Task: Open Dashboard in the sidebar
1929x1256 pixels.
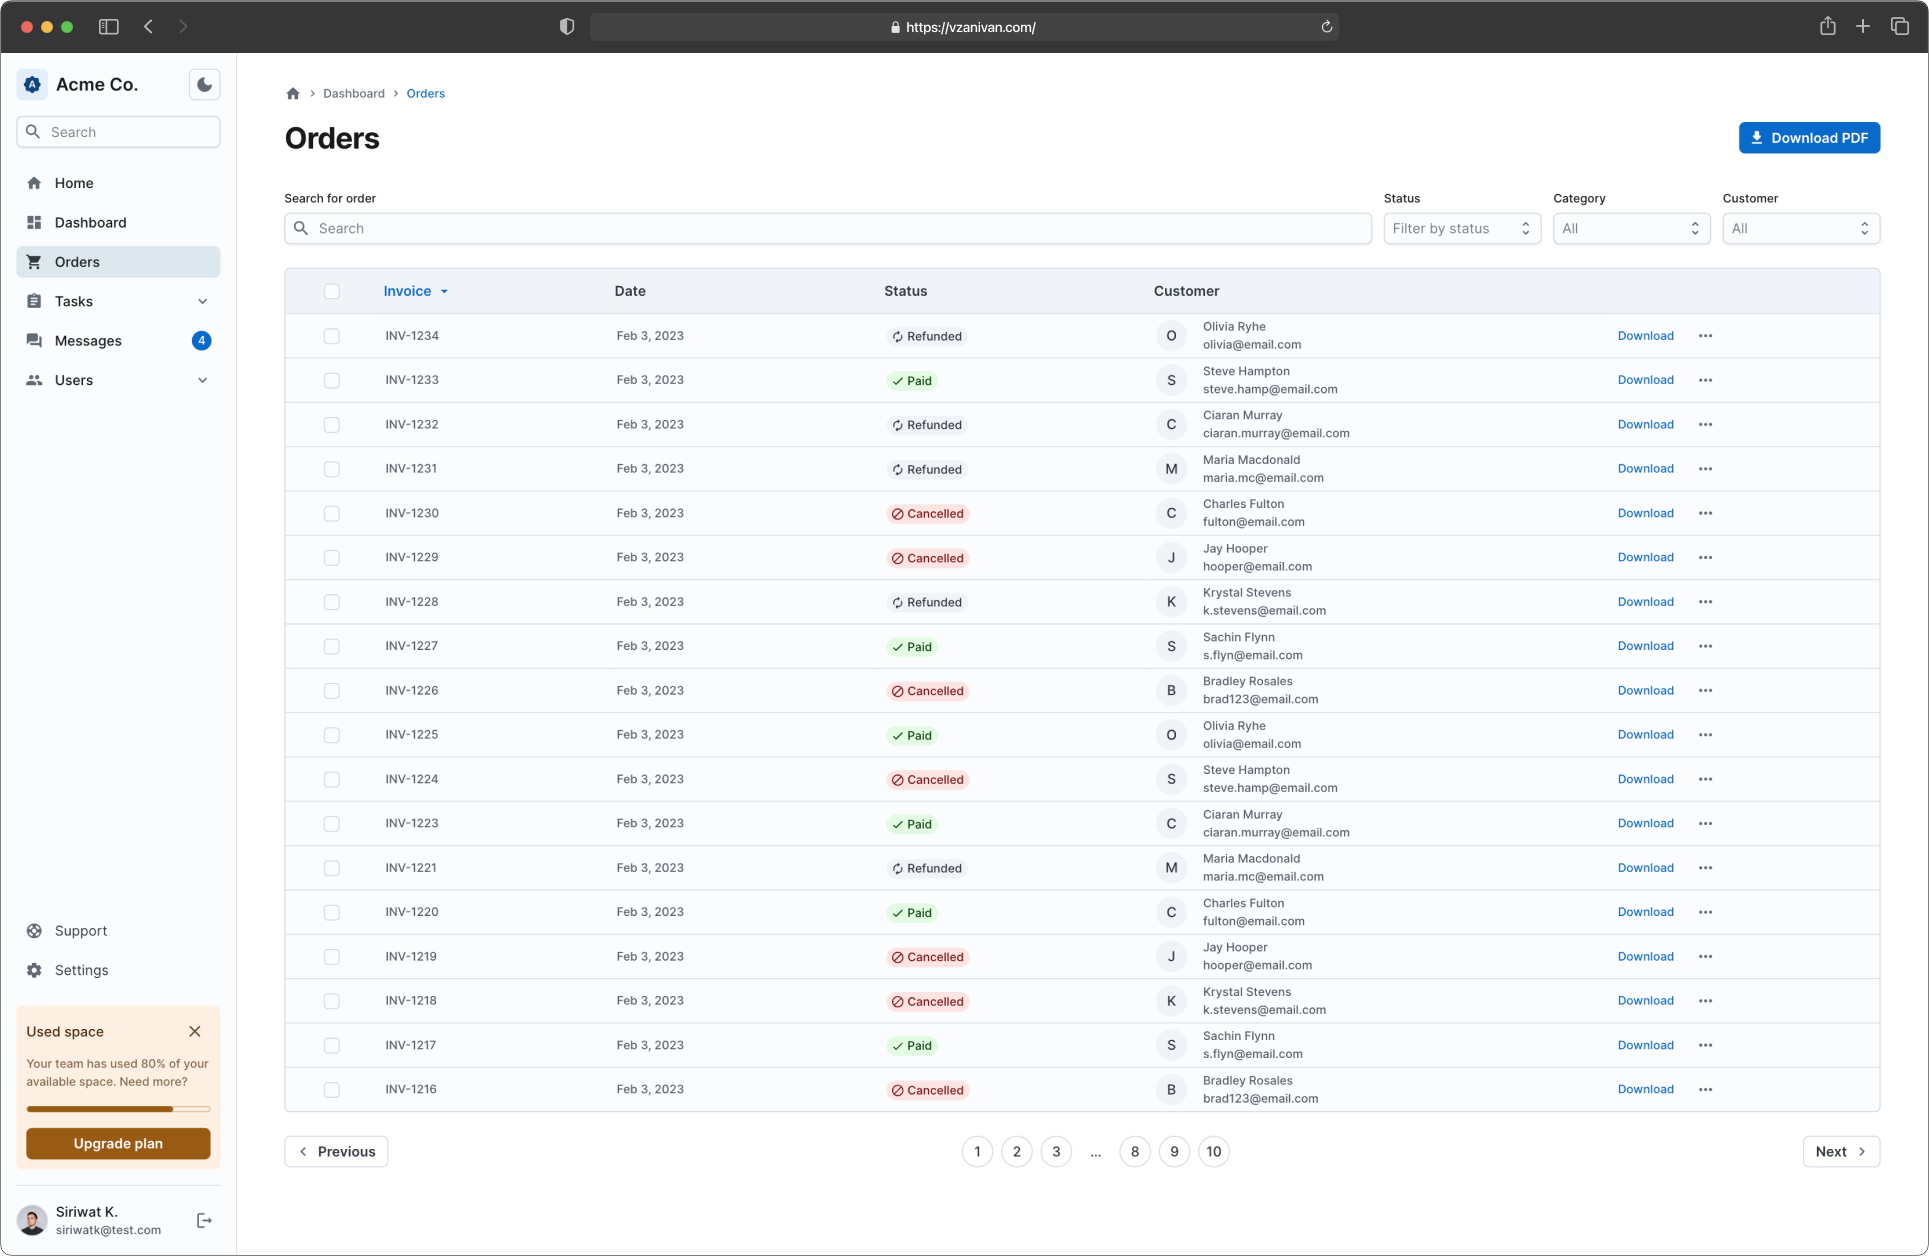Action: pyautogui.click(x=118, y=222)
